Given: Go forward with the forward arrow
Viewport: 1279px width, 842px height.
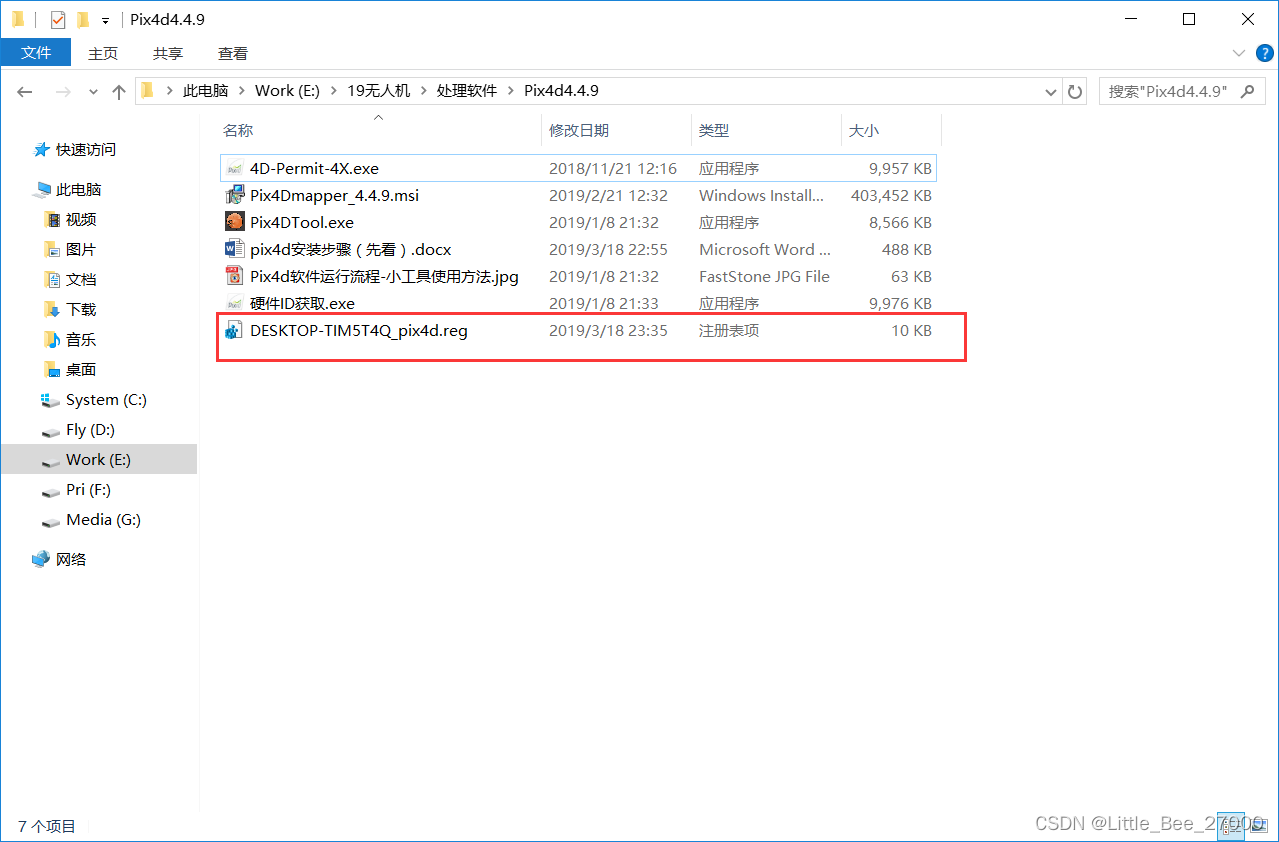Looking at the screenshot, I should click(62, 91).
